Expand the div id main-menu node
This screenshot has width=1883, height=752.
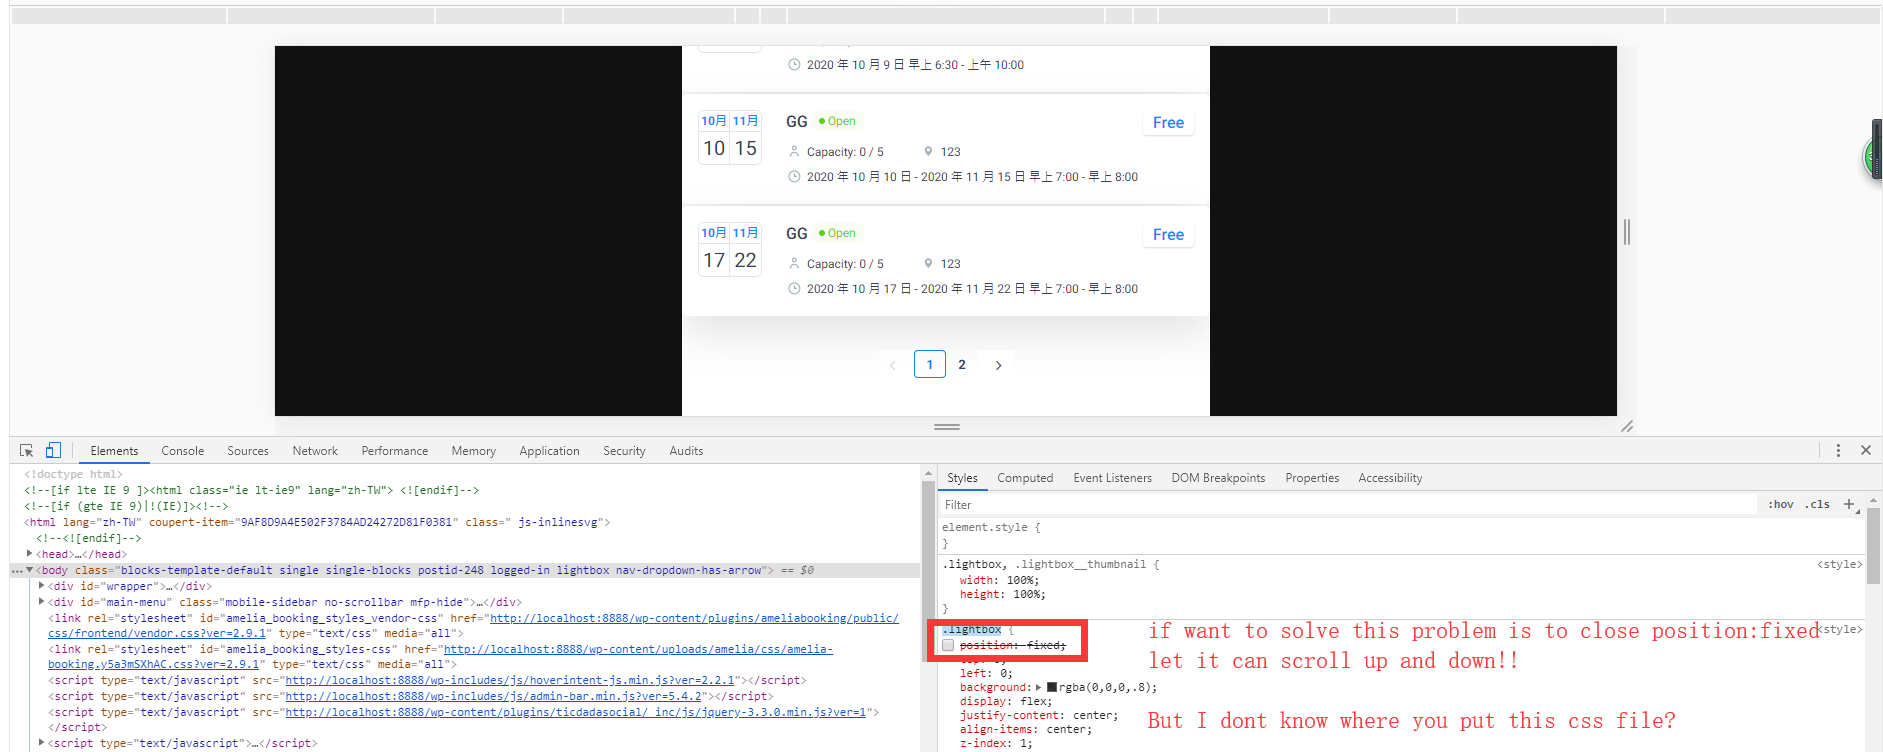pos(41,602)
